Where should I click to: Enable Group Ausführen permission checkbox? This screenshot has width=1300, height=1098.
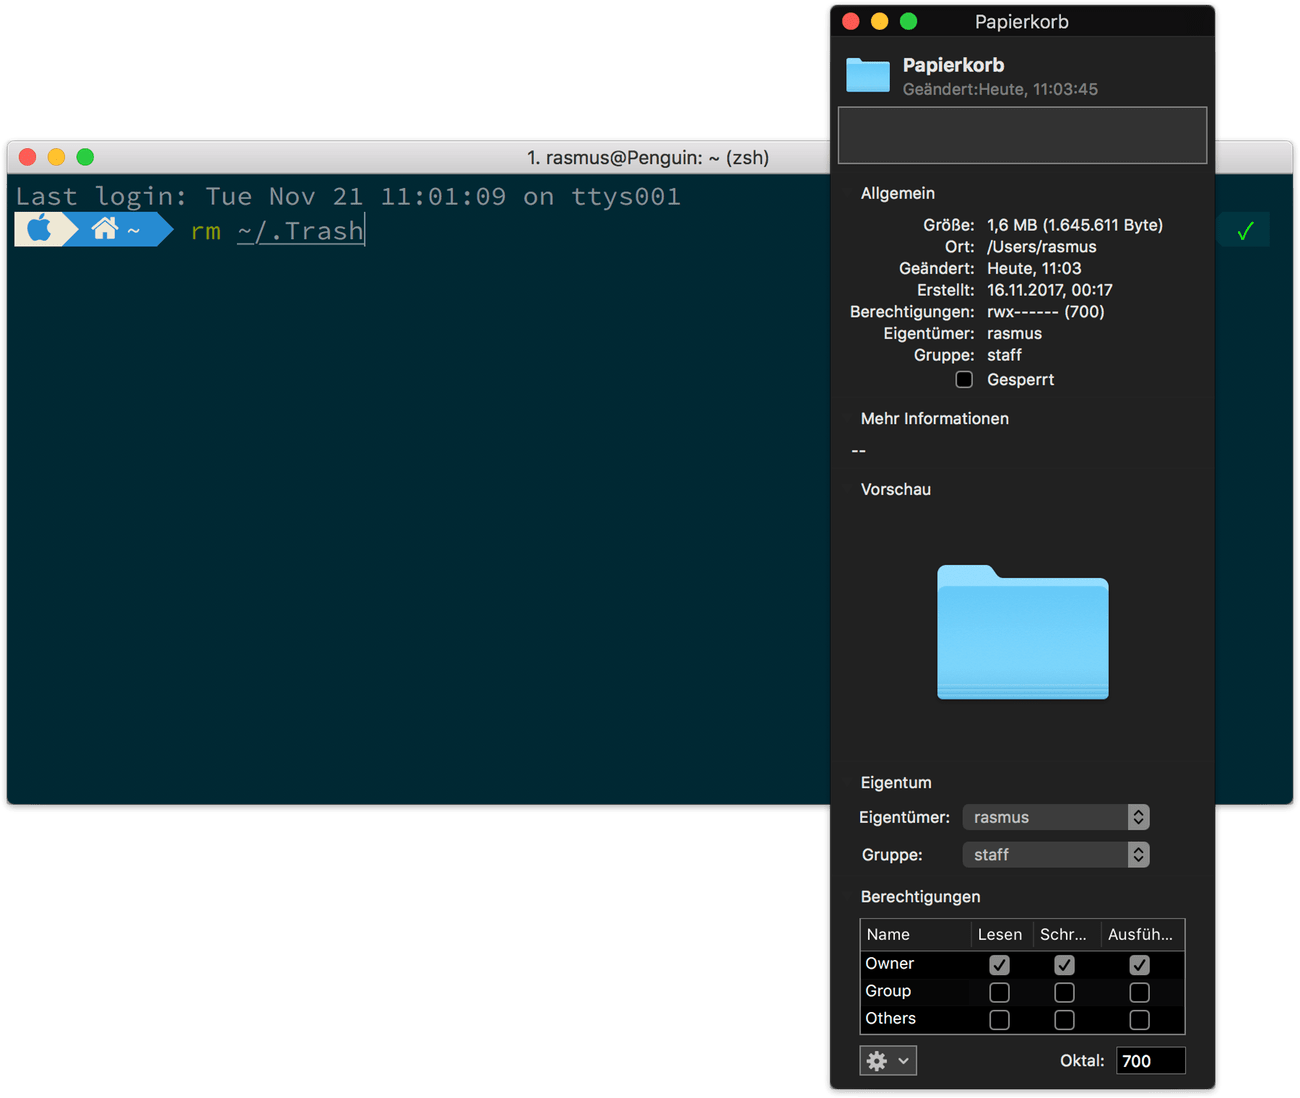(x=1139, y=992)
